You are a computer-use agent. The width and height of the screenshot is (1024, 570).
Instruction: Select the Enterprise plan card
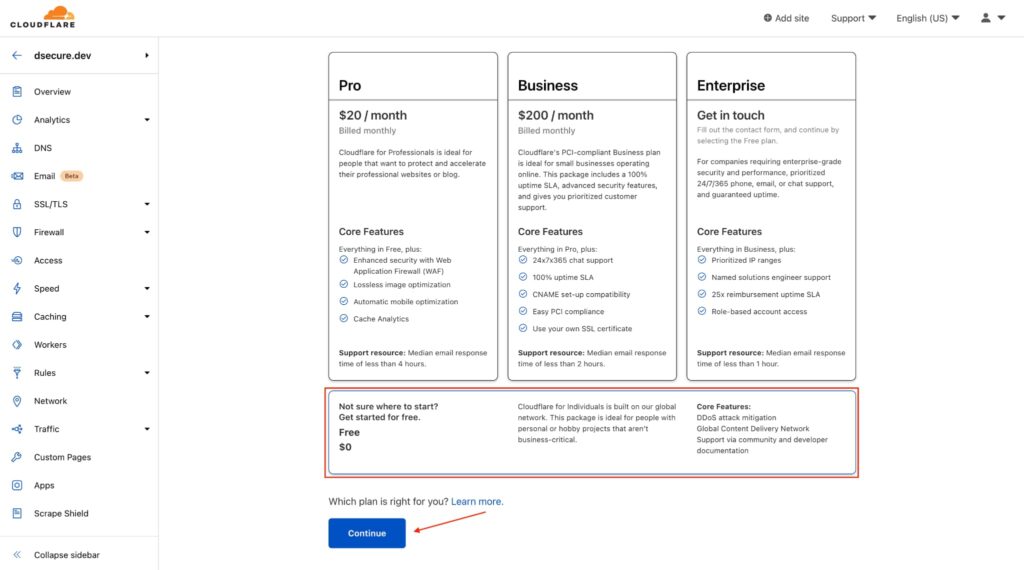[x=771, y=216]
